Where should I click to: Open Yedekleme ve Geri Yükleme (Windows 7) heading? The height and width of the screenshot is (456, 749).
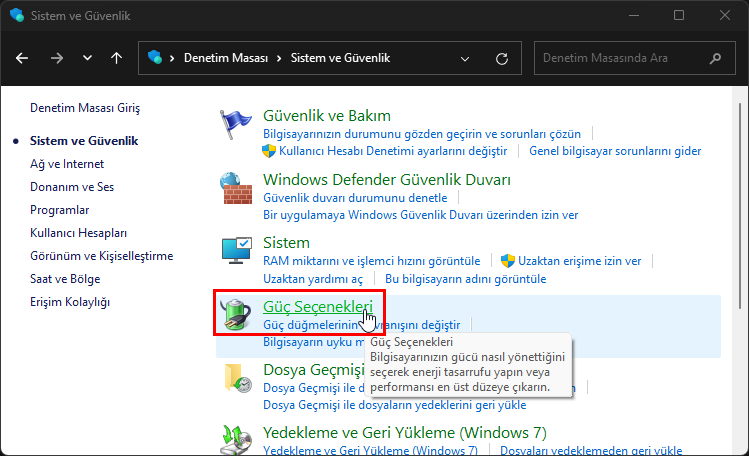[x=405, y=433]
